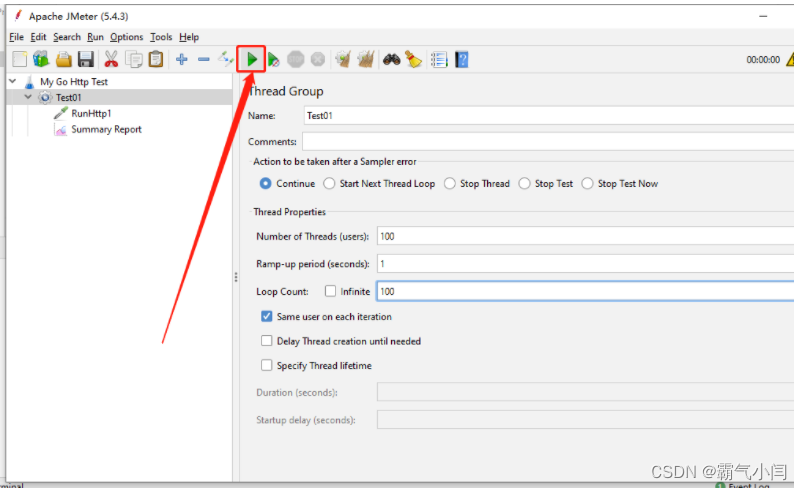Image resolution: width=802 pixels, height=490 pixels.
Task: Open the Run menu
Action: 95,37
